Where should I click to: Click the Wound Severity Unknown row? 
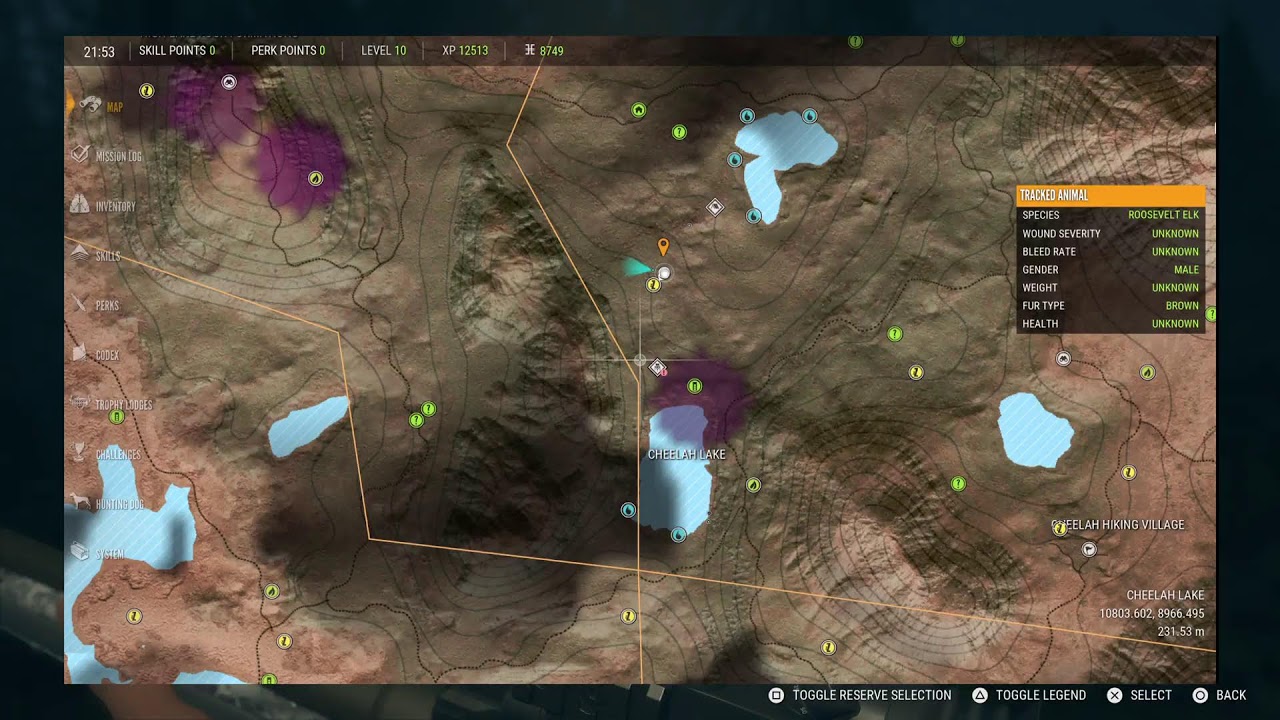(1111, 233)
